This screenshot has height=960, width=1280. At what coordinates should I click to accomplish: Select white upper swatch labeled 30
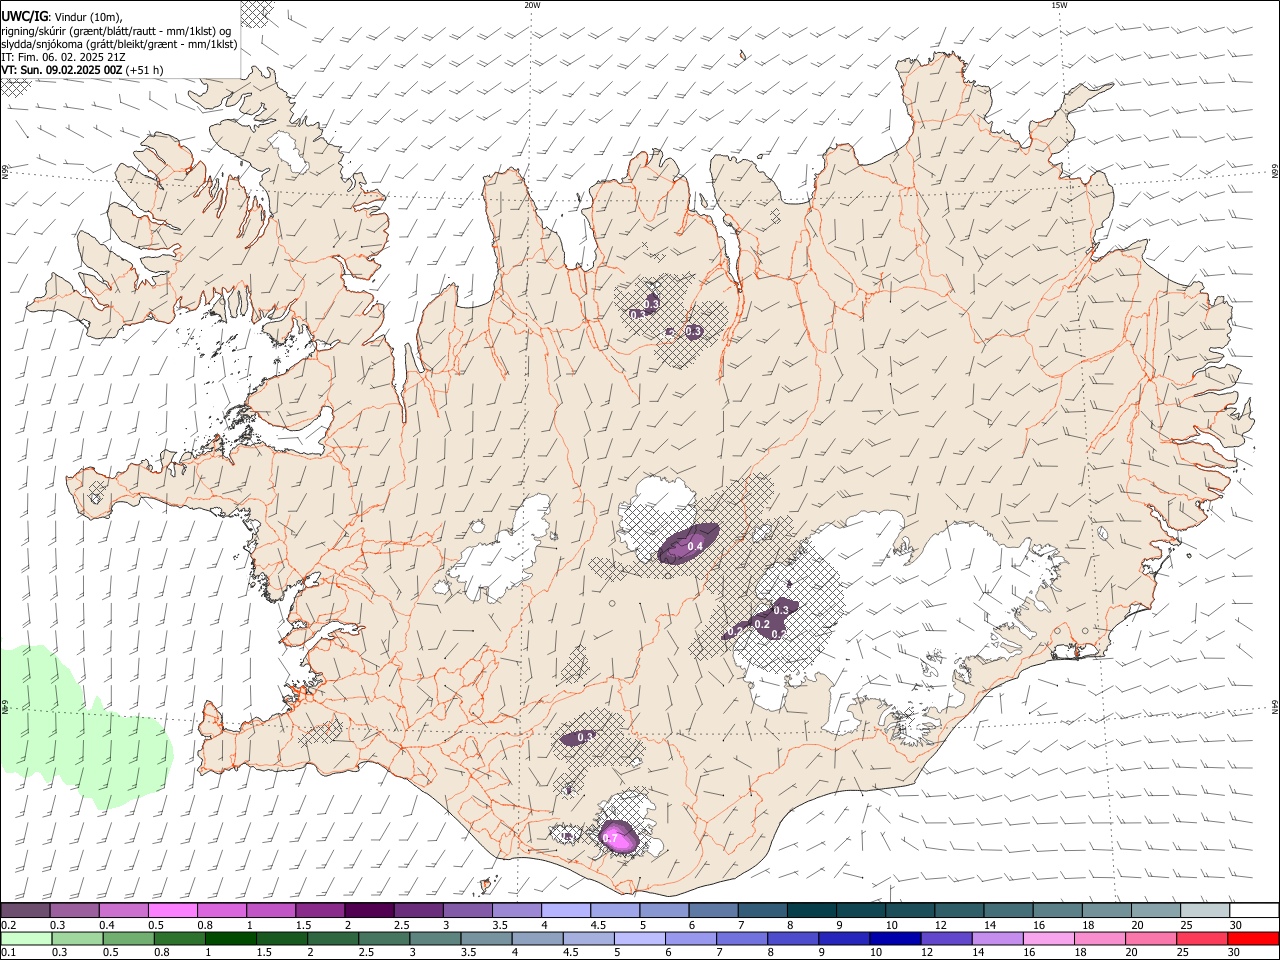(x=1254, y=910)
